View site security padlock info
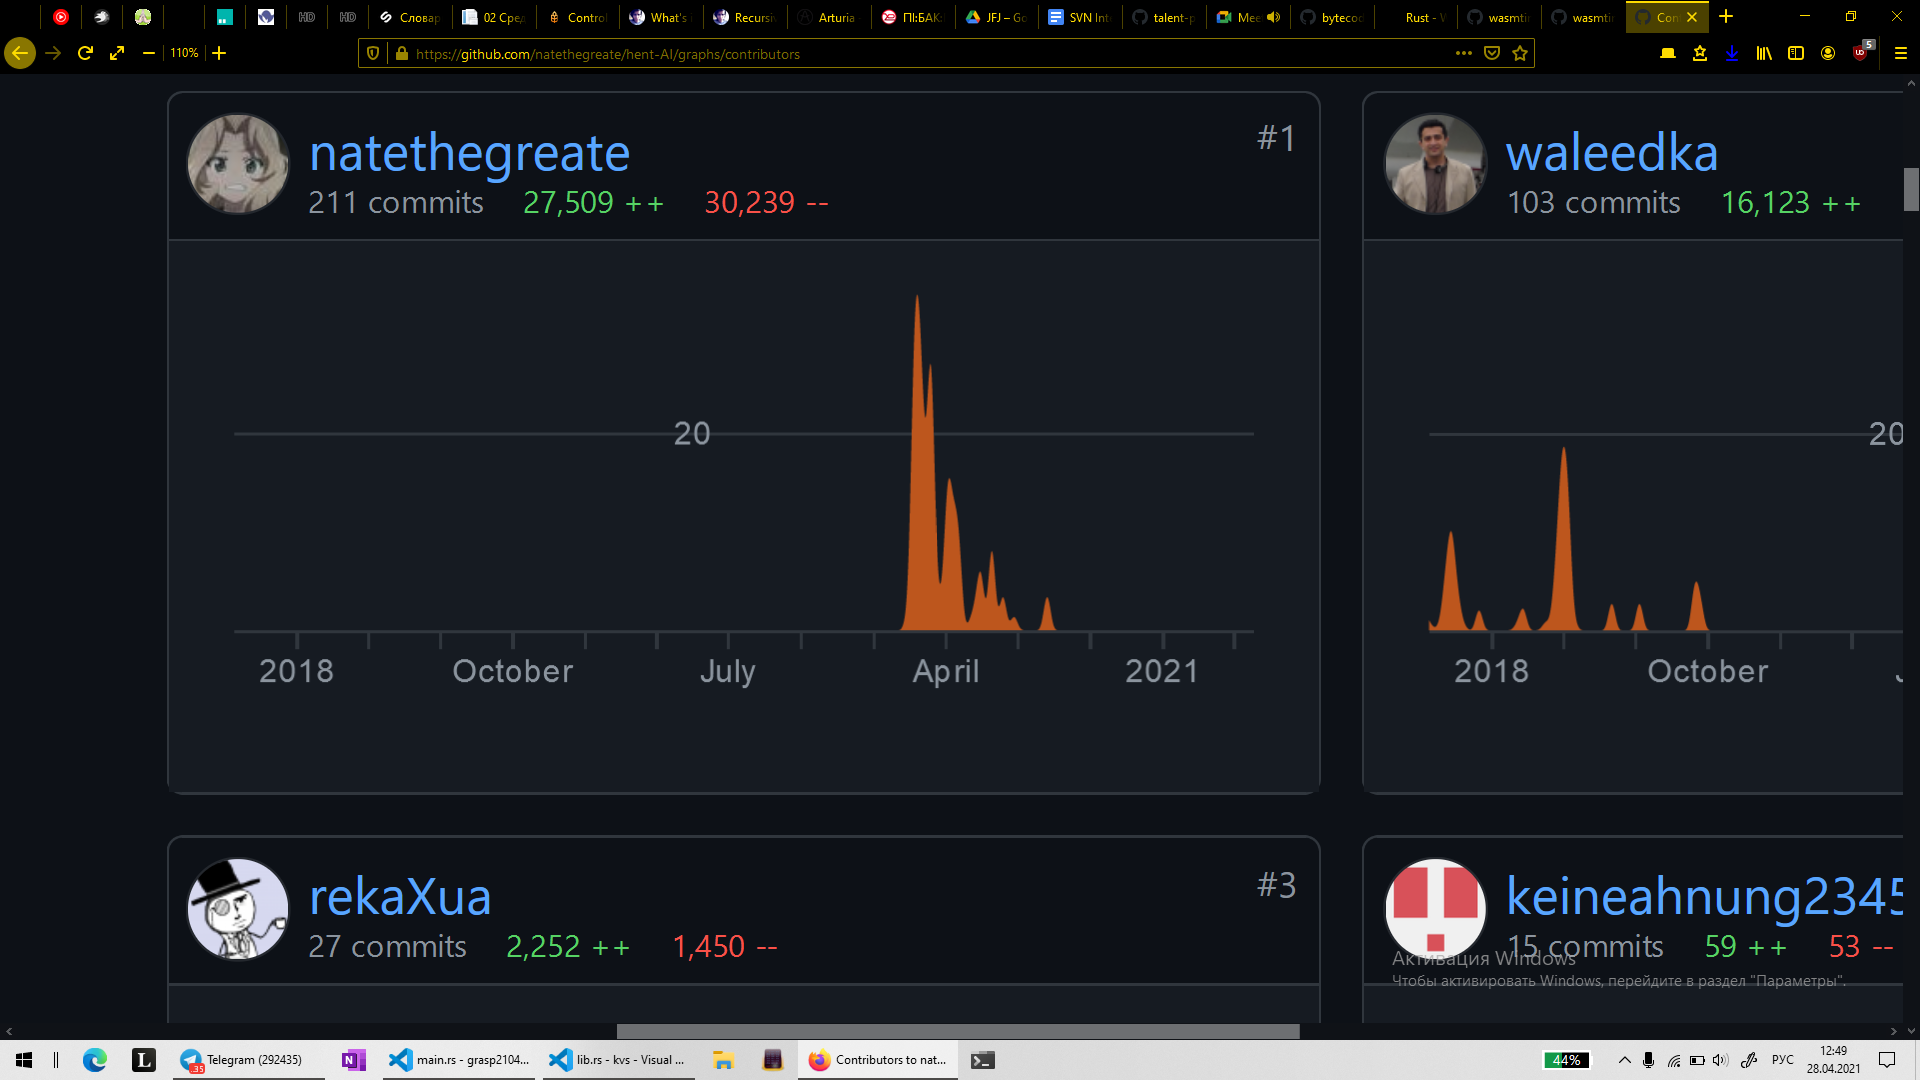Viewport: 1920px width, 1080px height. point(402,54)
